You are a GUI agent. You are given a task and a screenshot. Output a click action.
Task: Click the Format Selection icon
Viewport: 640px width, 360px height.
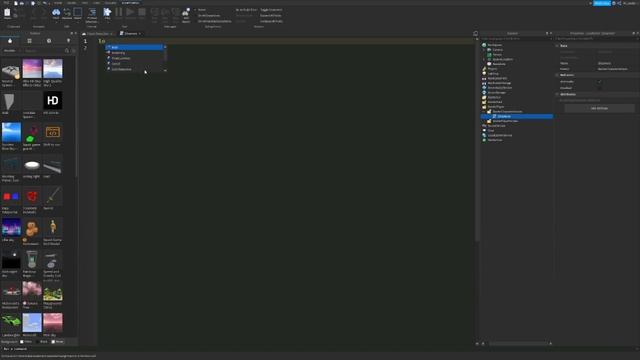(x=92, y=12)
